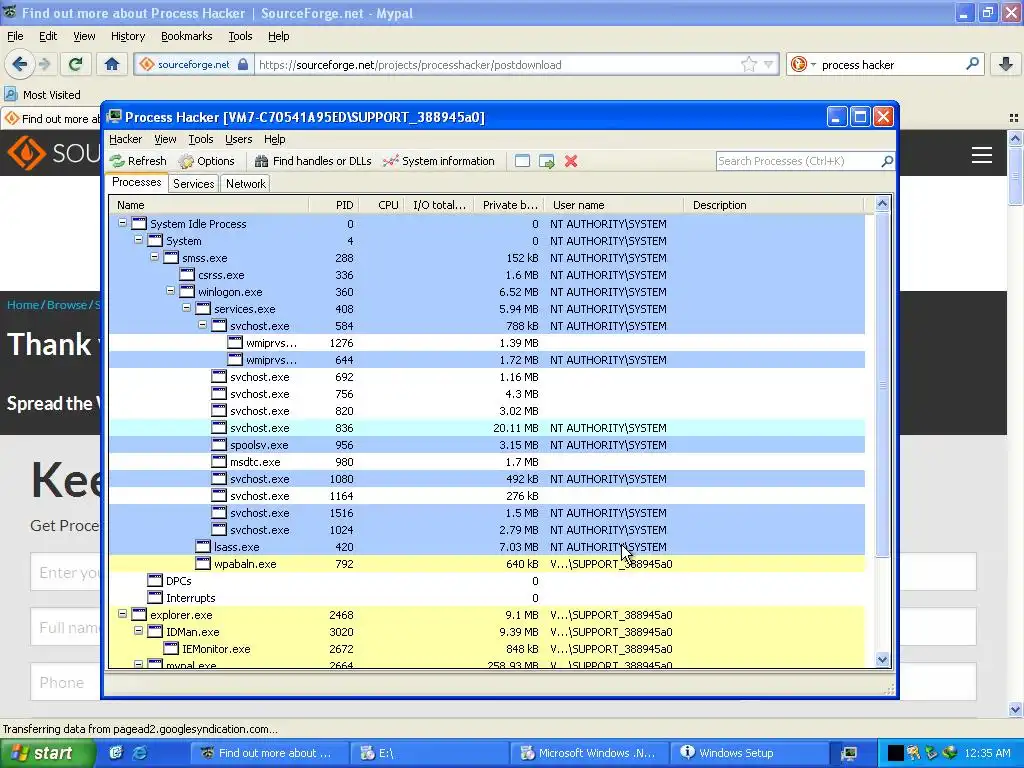Select the msdtc.exe process row
1024x768 pixels.
click(x=487, y=462)
